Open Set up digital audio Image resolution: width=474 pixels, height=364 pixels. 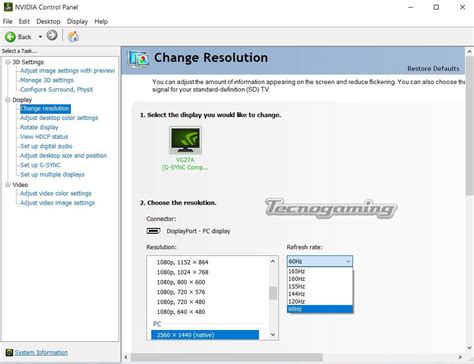coord(46,146)
